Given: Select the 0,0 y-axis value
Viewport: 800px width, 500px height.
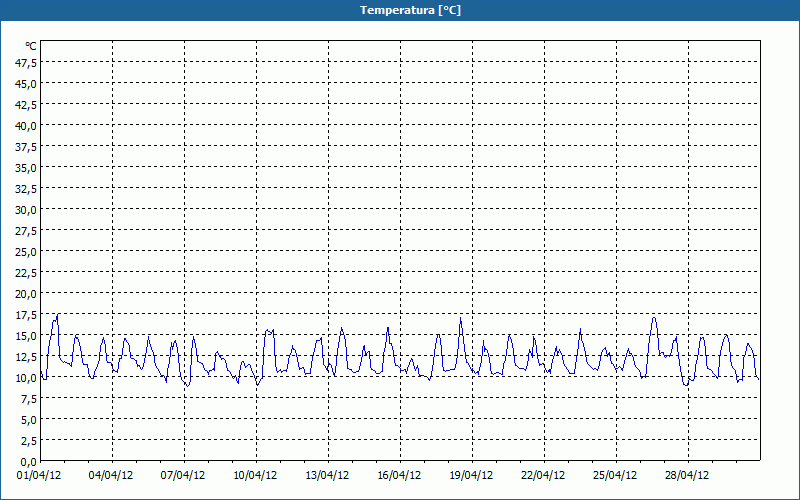Looking at the screenshot, I should pyautogui.click(x=29, y=462).
